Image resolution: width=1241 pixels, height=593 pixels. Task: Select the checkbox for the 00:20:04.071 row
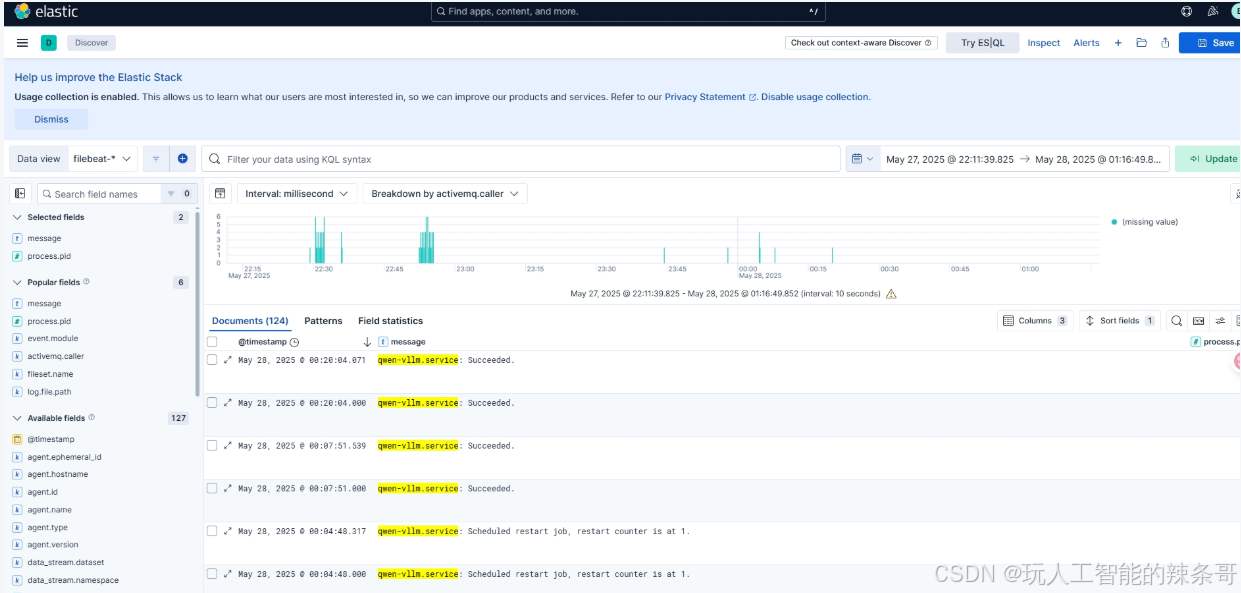click(212, 360)
